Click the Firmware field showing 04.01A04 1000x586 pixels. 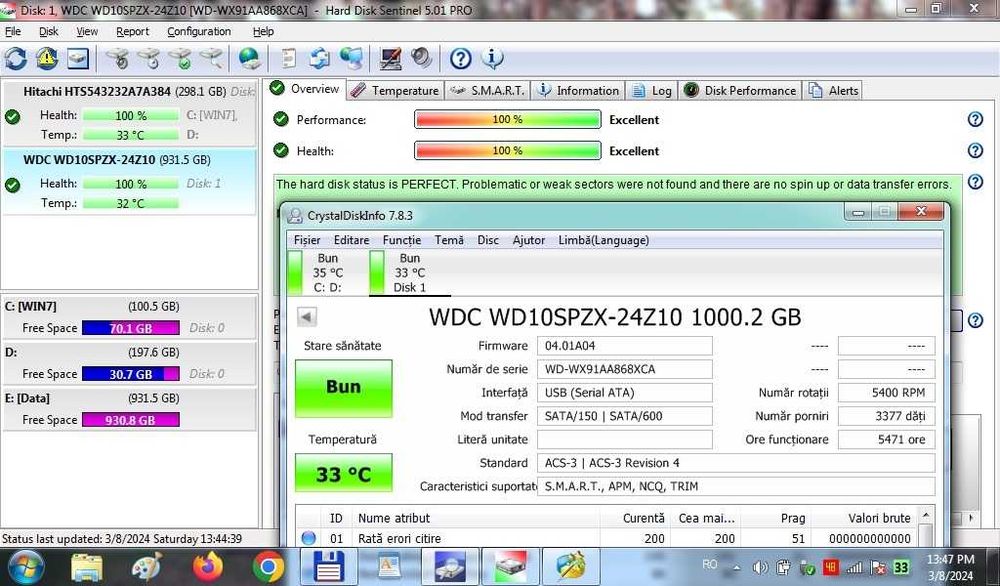(x=624, y=346)
